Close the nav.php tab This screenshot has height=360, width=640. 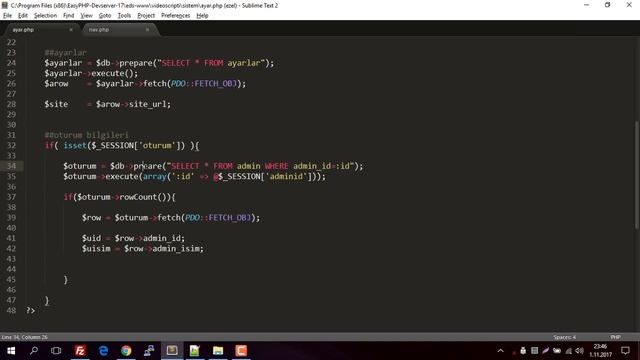pyautogui.click(x=147, y=30)
